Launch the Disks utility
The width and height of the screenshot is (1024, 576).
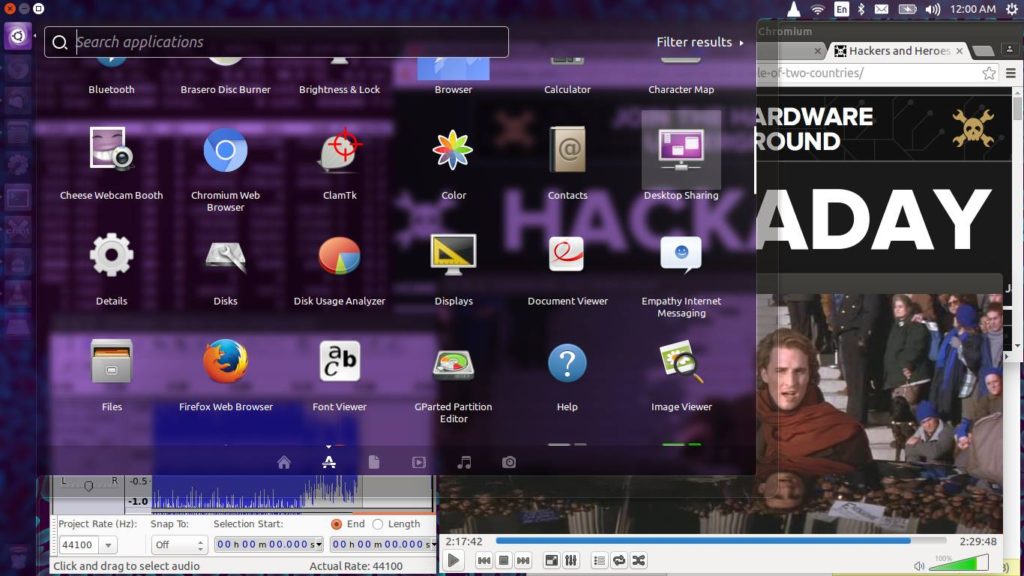pos(225,257)
